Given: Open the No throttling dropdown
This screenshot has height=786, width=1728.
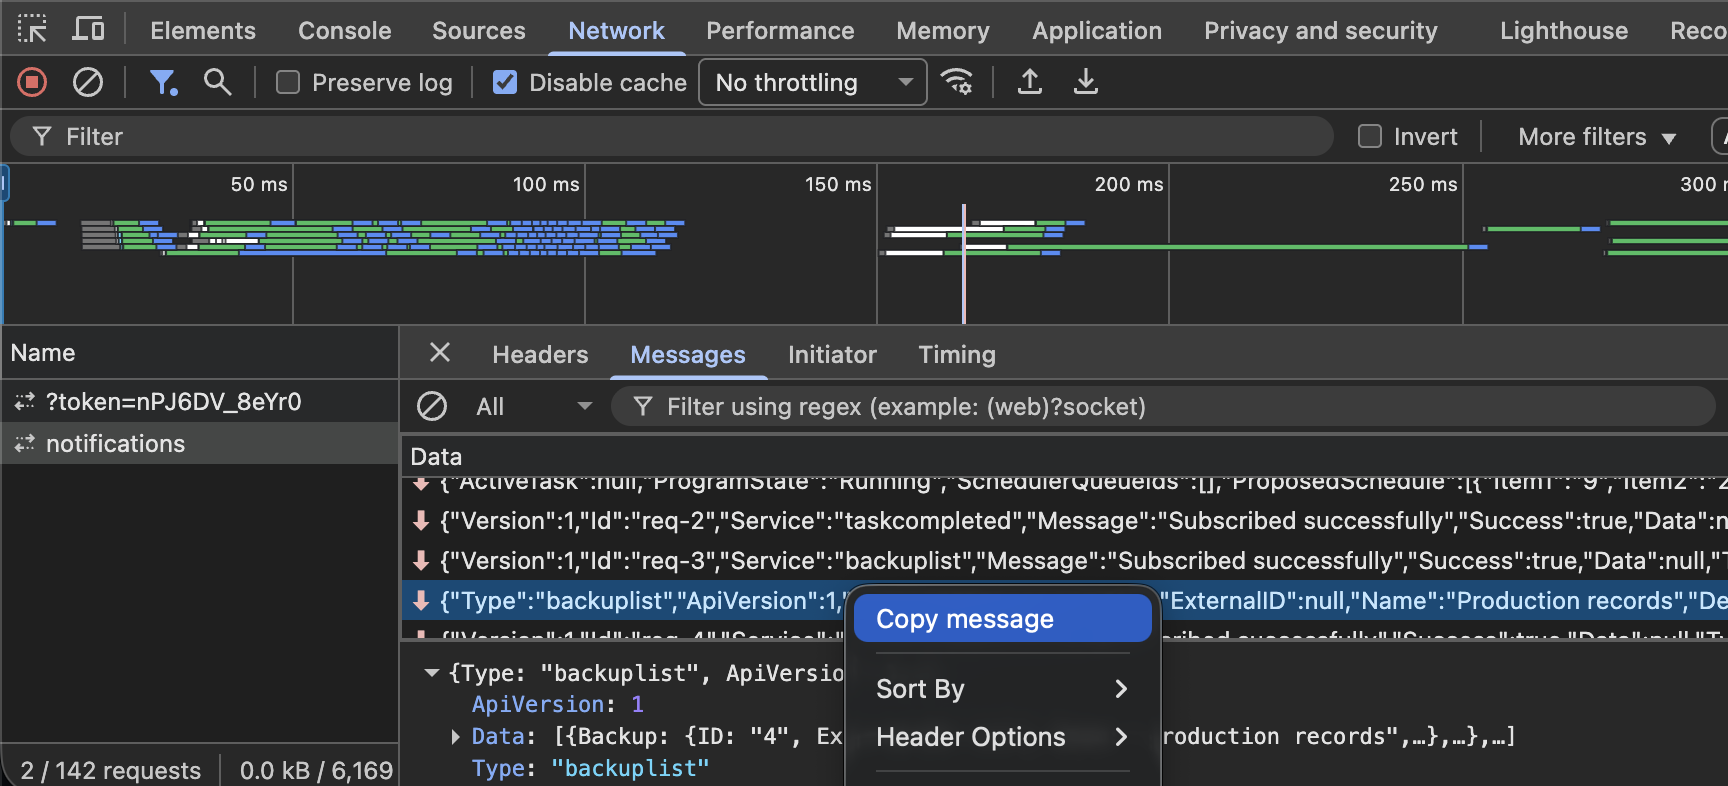Looking at the screenshot, I should pyautogui.click(x=813, y=82).
